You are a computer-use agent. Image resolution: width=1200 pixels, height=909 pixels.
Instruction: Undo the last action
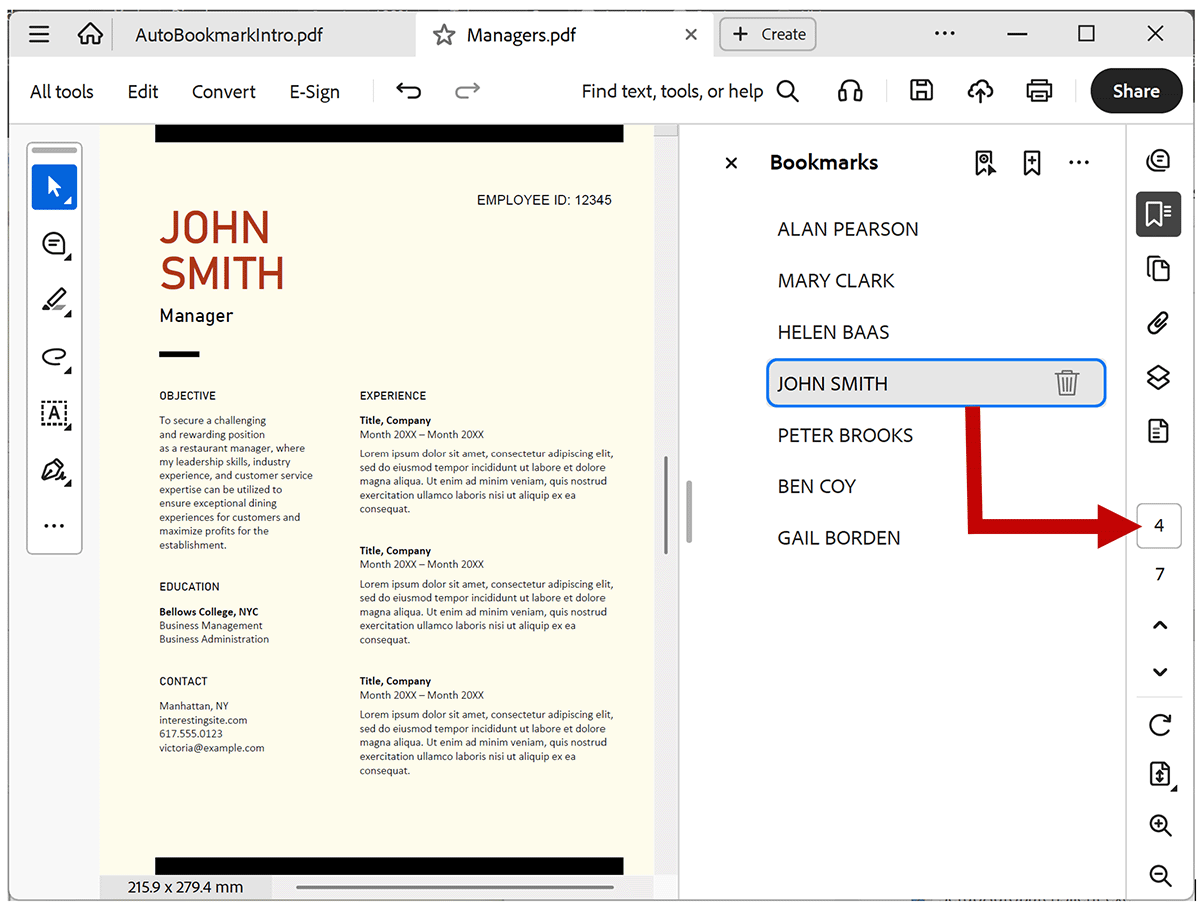pyautogui.click(x=408, y=91)
